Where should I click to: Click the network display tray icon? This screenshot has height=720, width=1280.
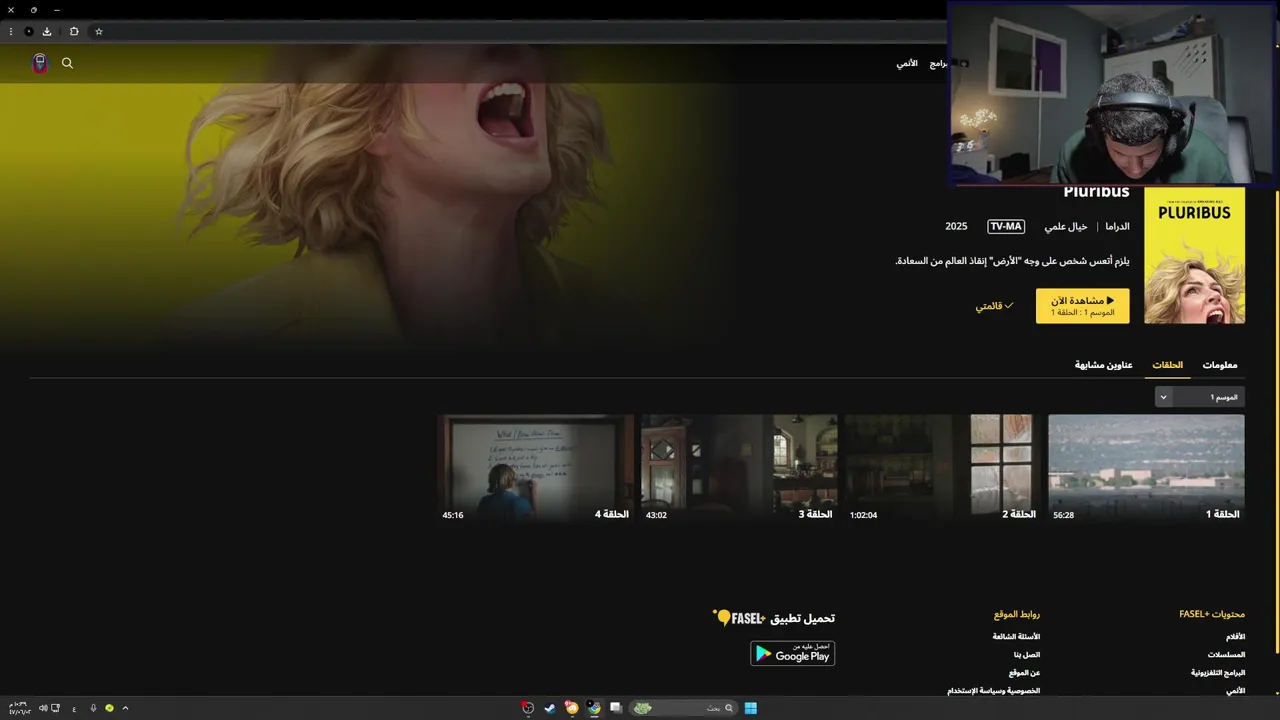[x=56, y=708]
